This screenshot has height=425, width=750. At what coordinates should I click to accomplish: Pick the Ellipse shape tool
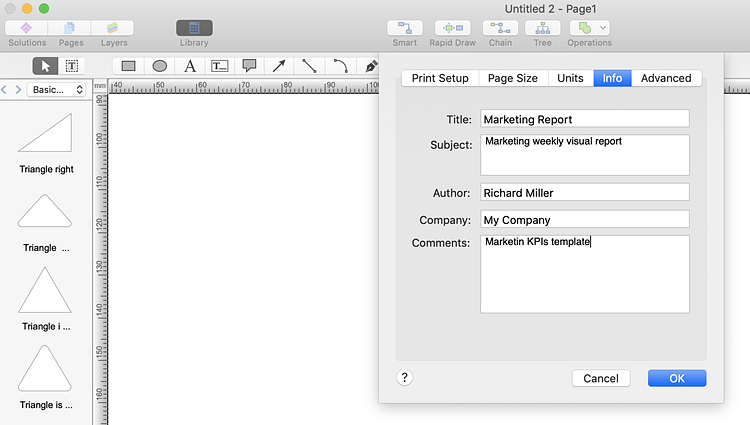(159, 66)
